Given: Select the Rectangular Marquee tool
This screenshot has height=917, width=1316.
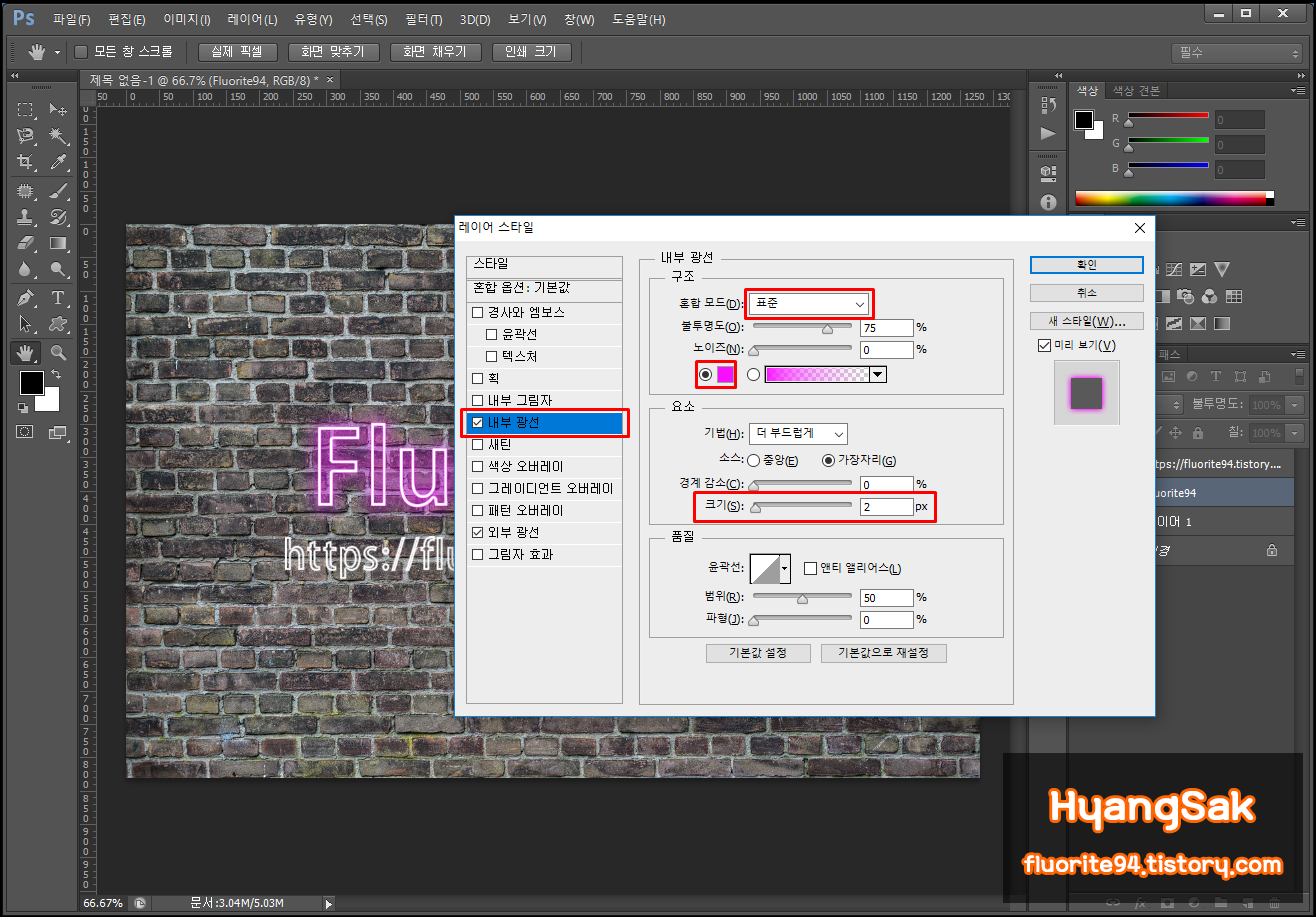Looking at the screenshot, I should [x=25, y=109].
